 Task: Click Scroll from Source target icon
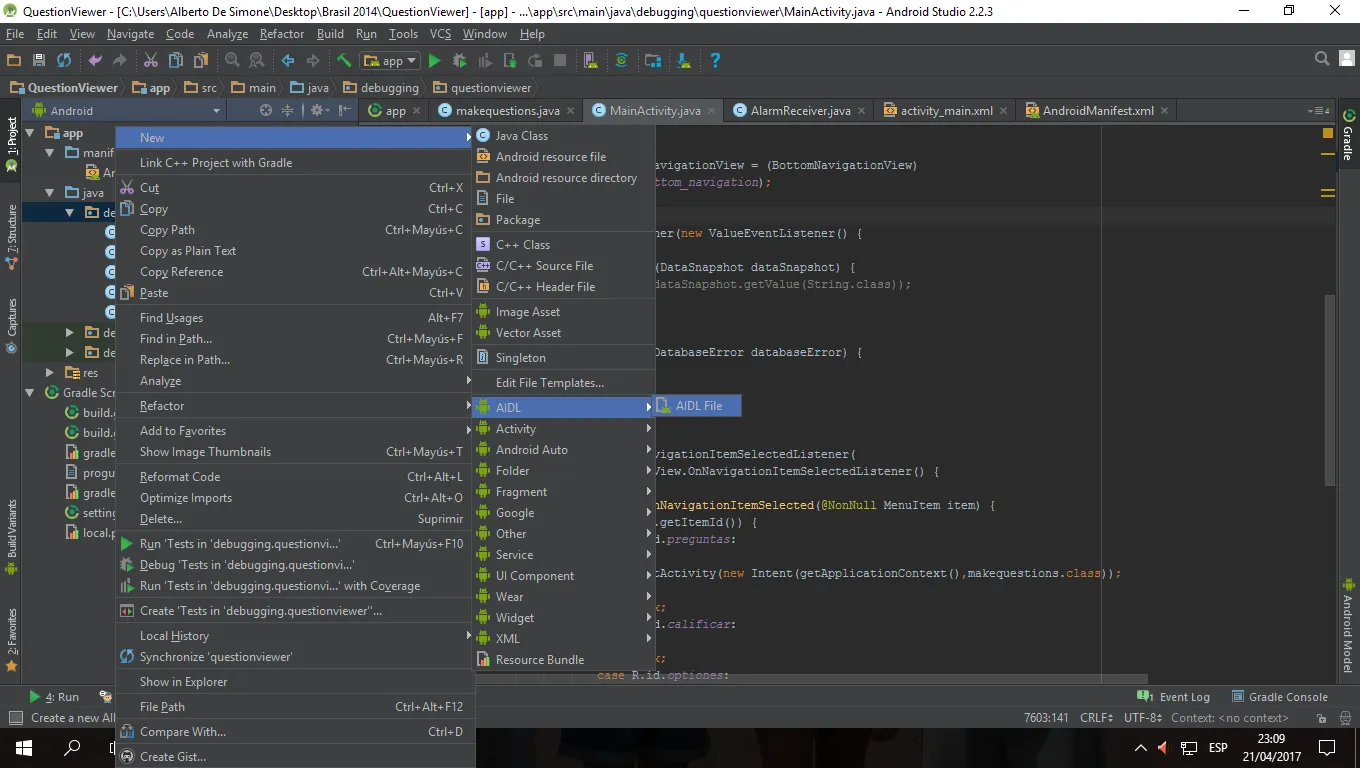tap(266, 111)
